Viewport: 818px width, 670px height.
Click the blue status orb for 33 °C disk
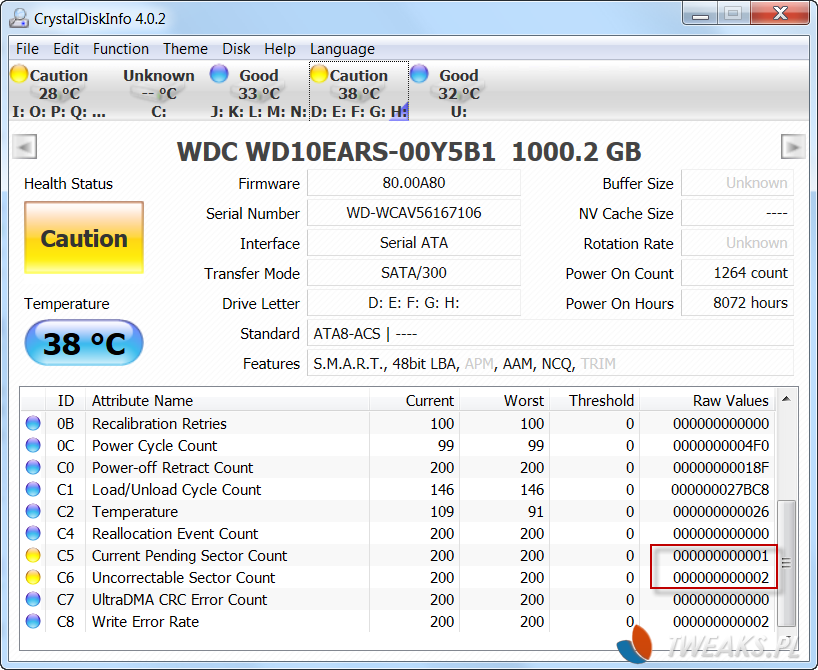[219, 74]
